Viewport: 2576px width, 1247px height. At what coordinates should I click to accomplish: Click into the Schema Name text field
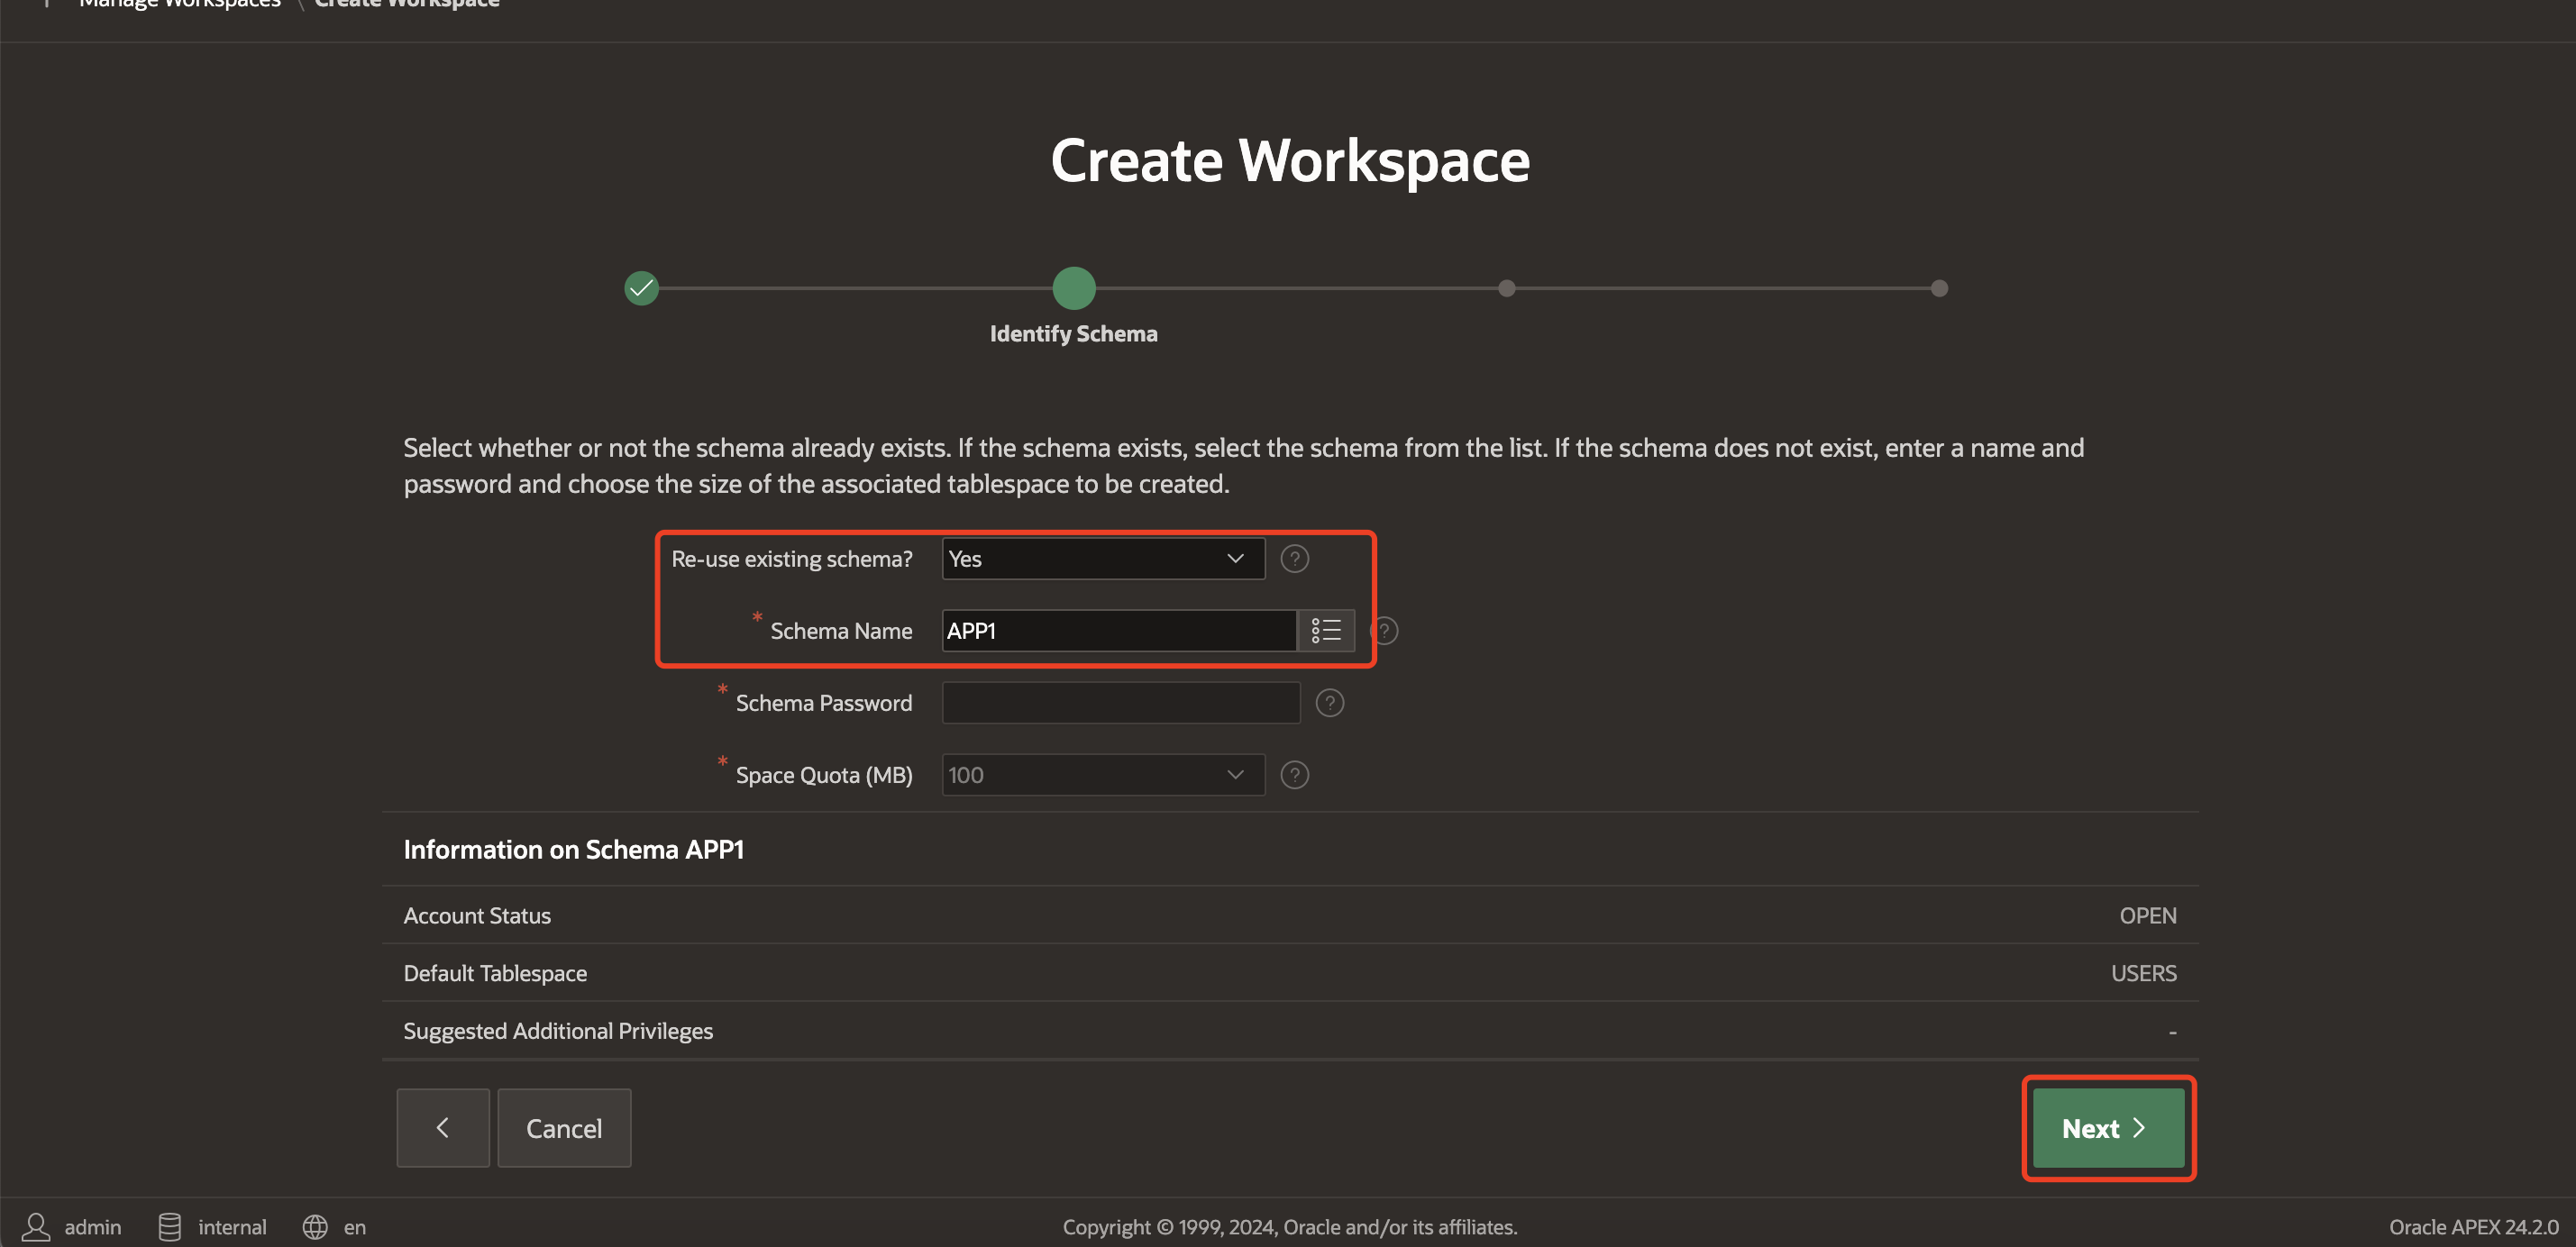tap(1118, 631)
